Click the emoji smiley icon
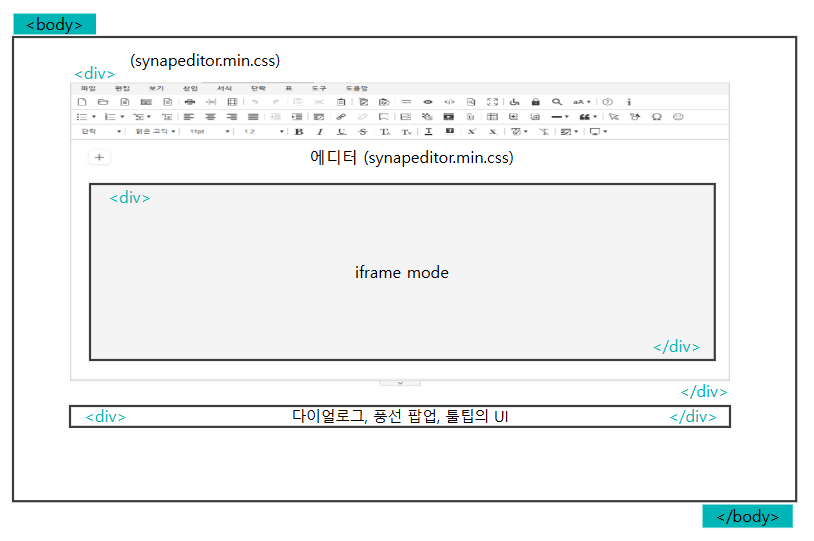The height and width of the screenshot is (541, 814). pos(678,117)
